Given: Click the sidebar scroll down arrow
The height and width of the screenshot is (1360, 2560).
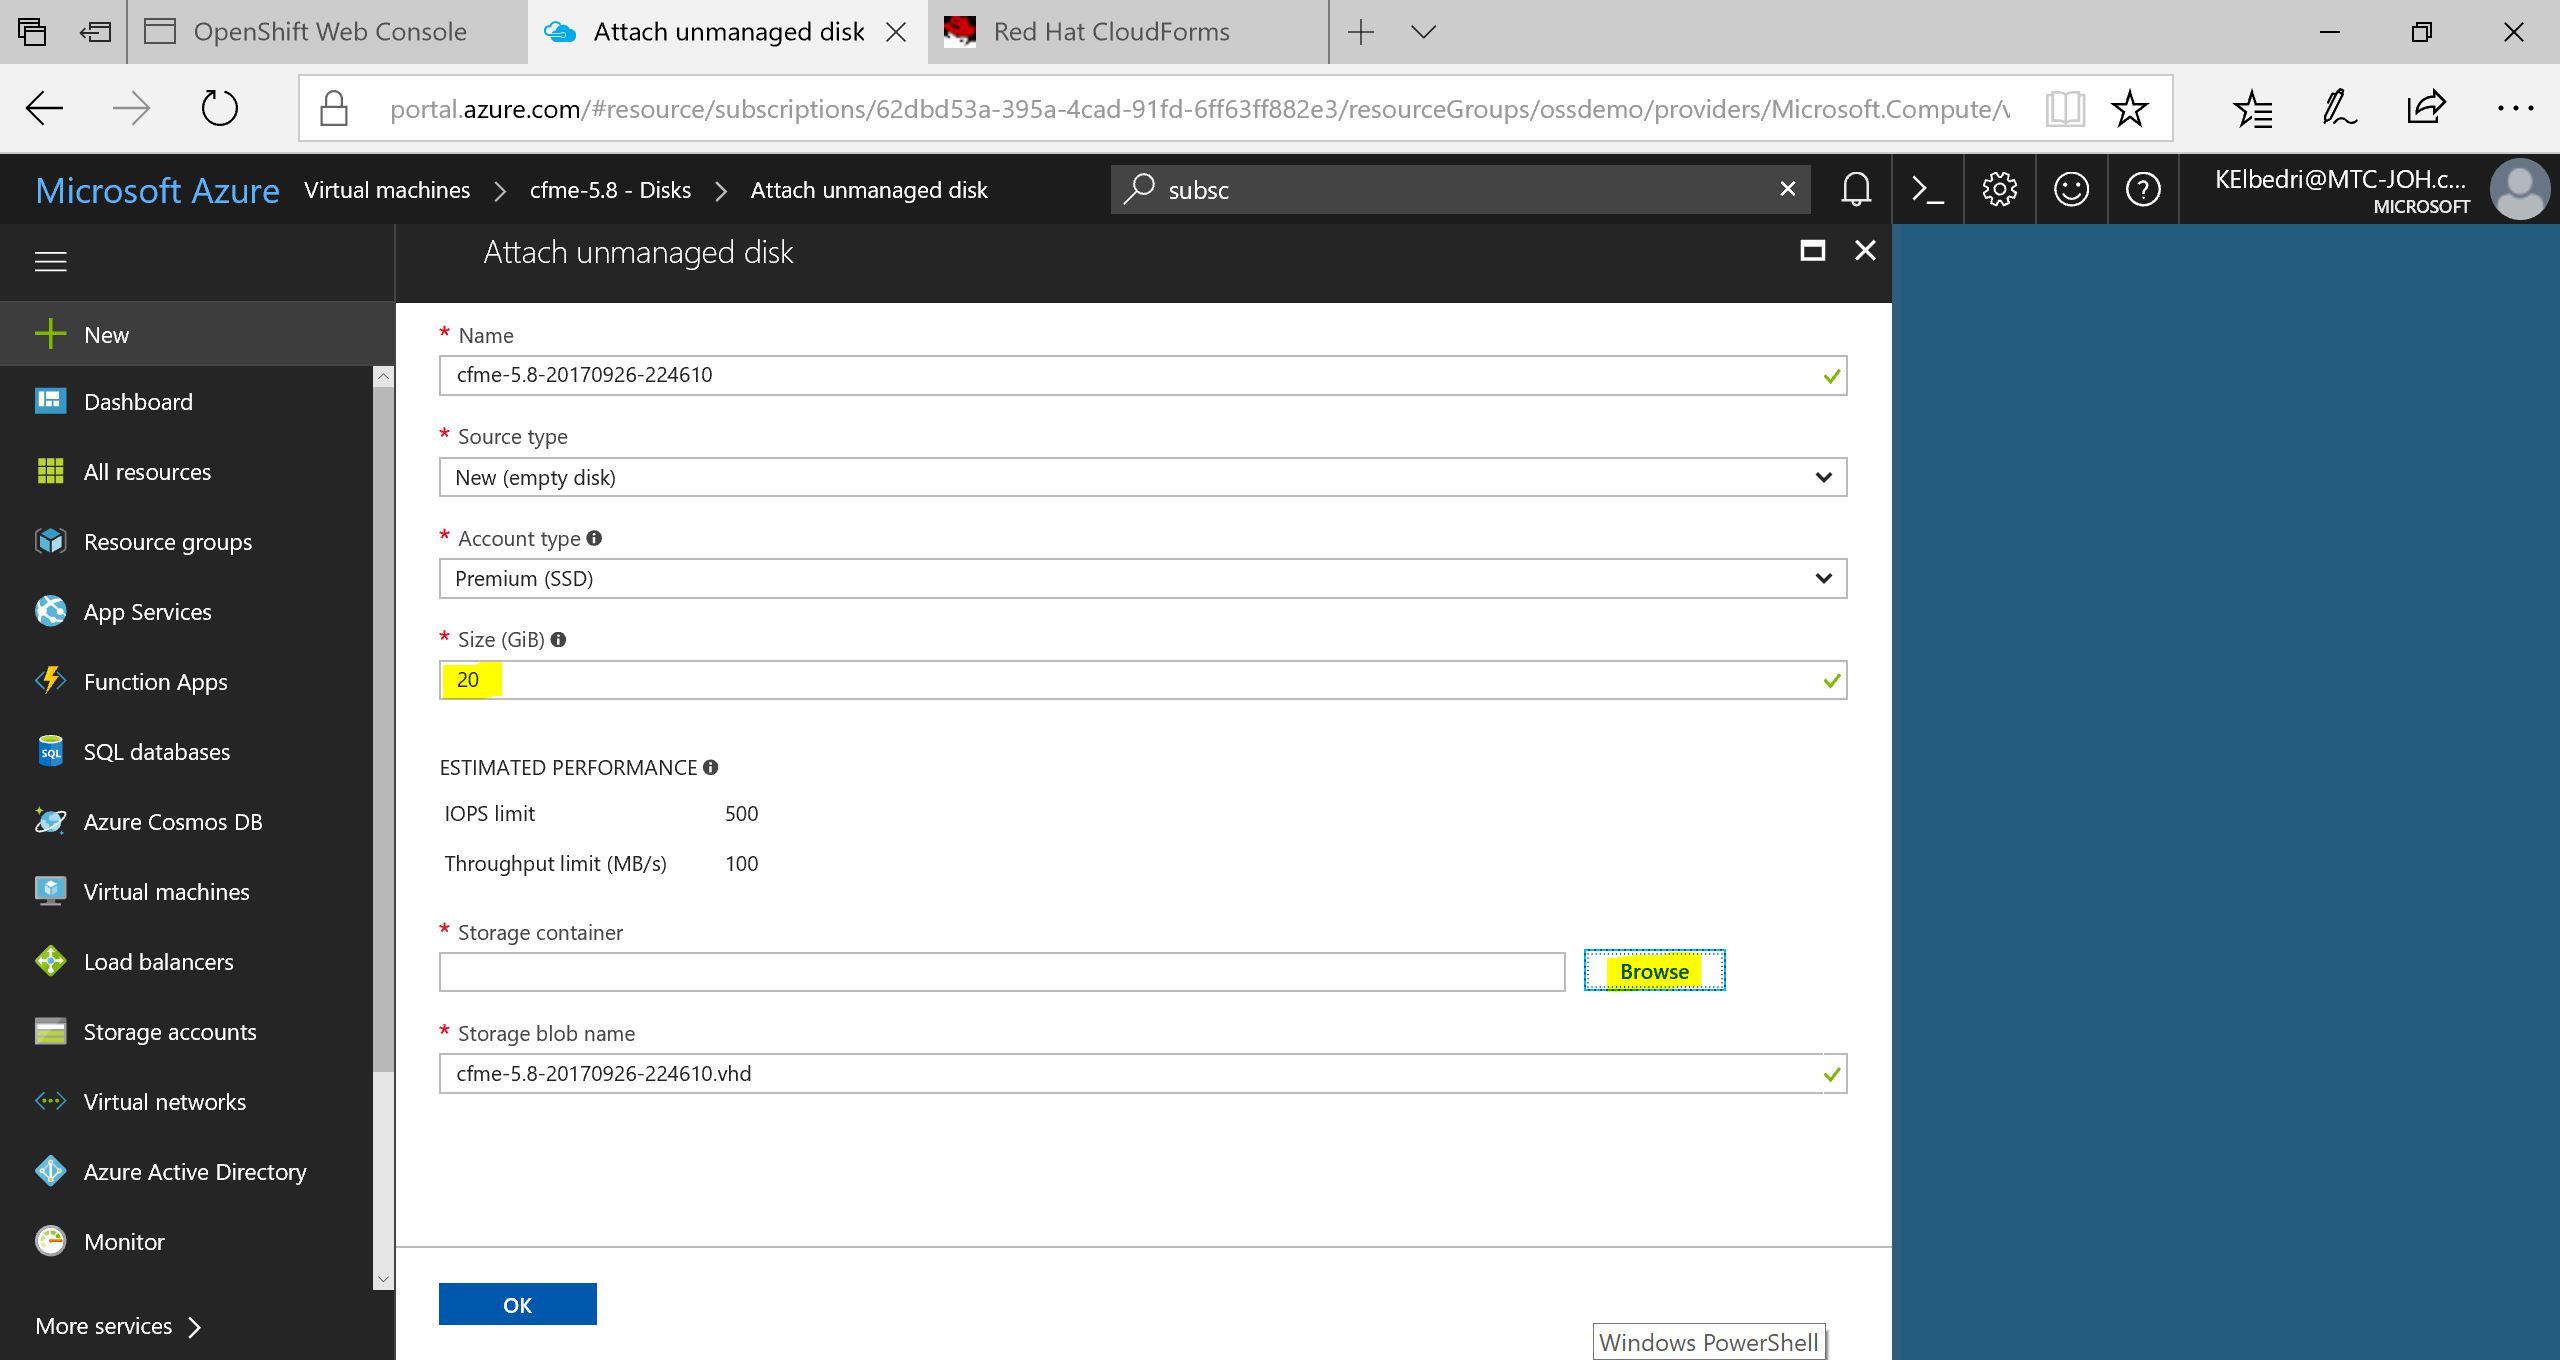Looking at the screenshot, I should pyautogui.click(x=383, y=1278).
